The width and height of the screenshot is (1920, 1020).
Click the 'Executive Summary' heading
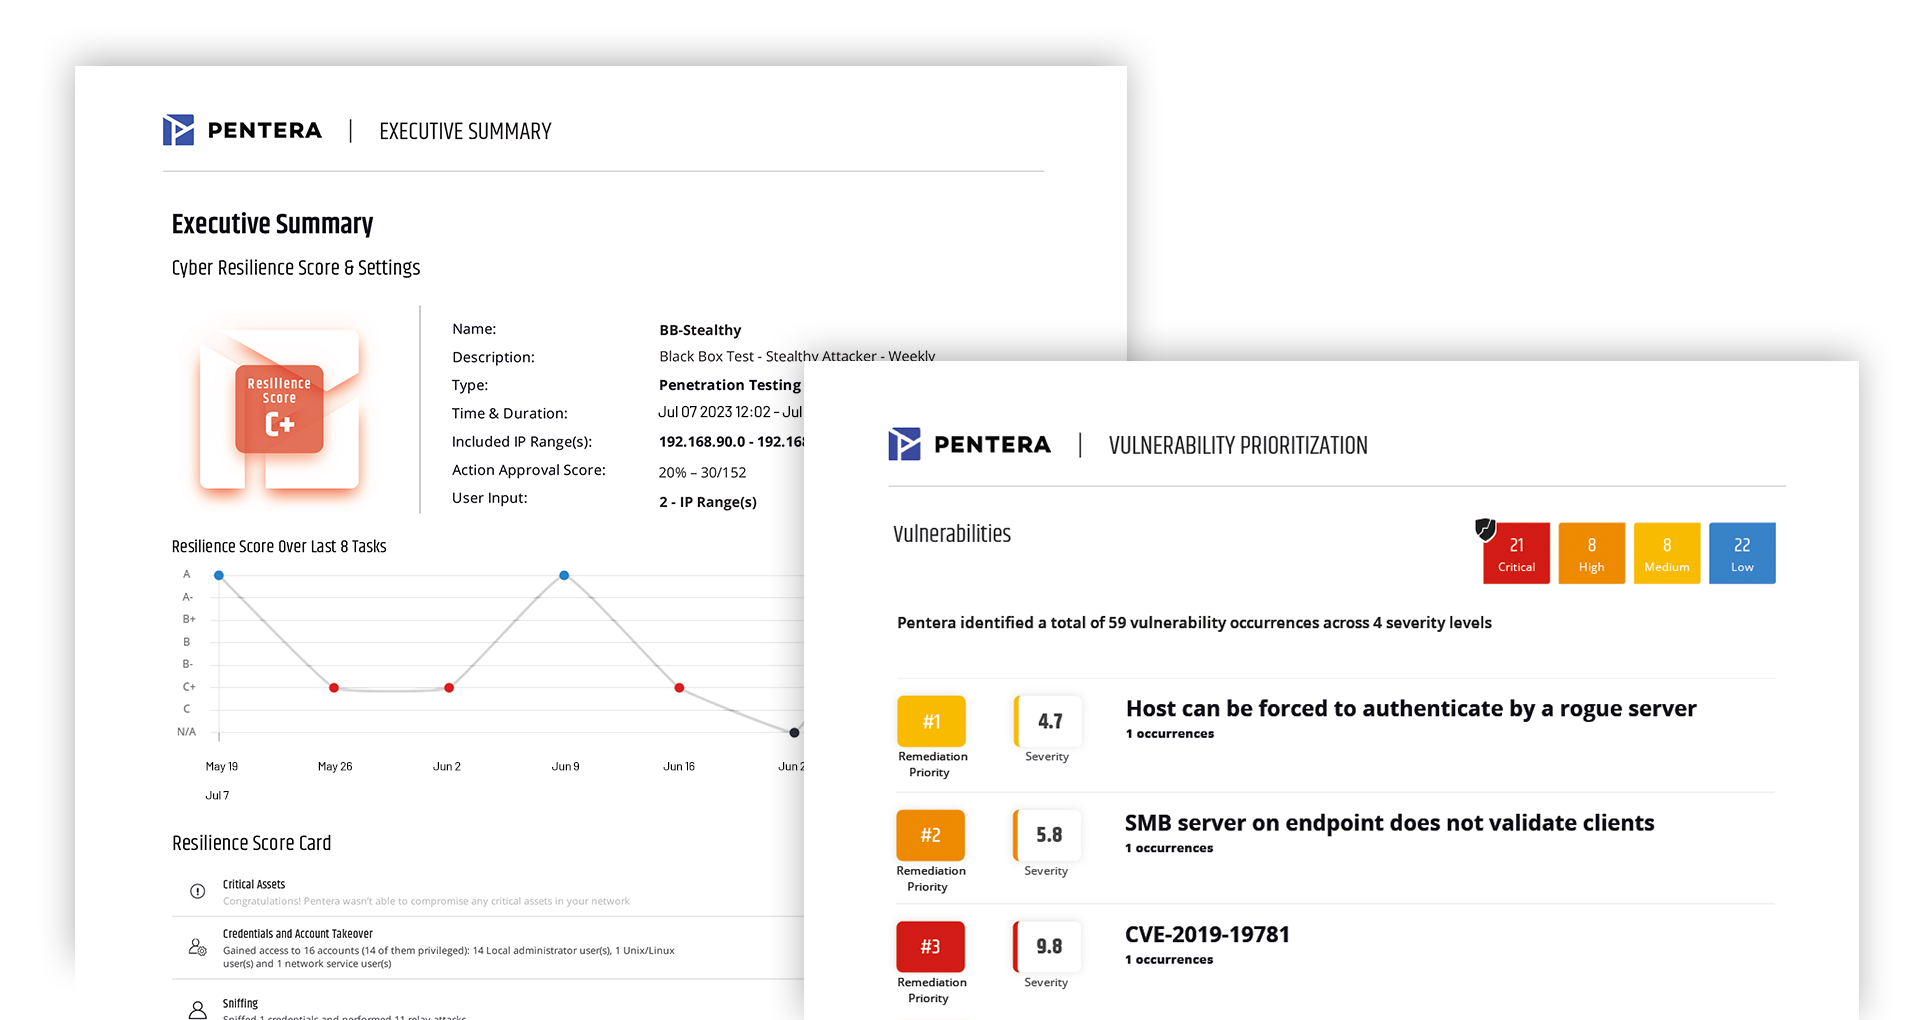pyautogui.click(x=272, y=224)
